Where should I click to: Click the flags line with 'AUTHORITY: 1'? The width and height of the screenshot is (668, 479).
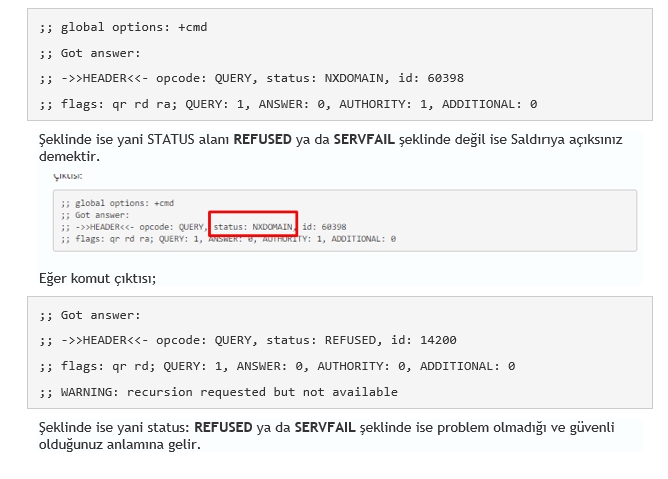288,104
